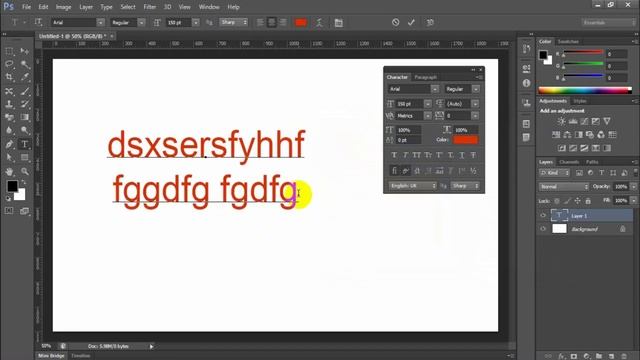Select the Crop tool
The height and width of the screenshot is (360, 640).
click(9, 77)
